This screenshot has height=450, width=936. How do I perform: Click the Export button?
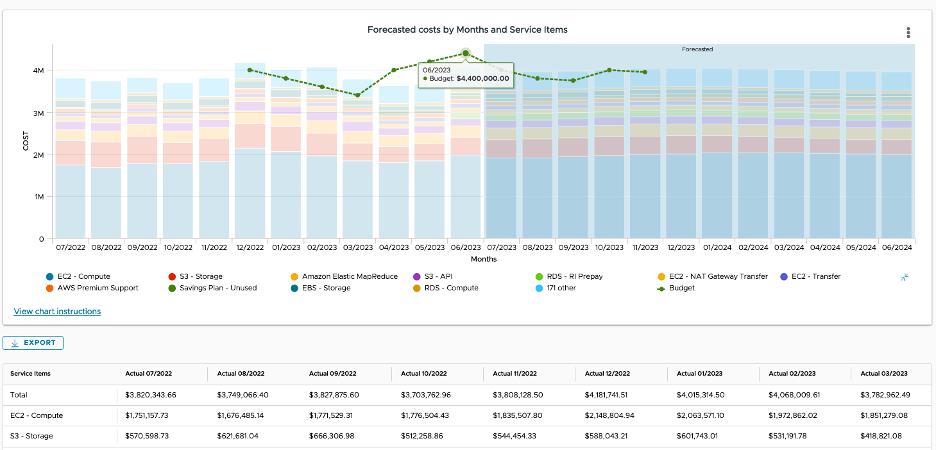tap(33, 343)
